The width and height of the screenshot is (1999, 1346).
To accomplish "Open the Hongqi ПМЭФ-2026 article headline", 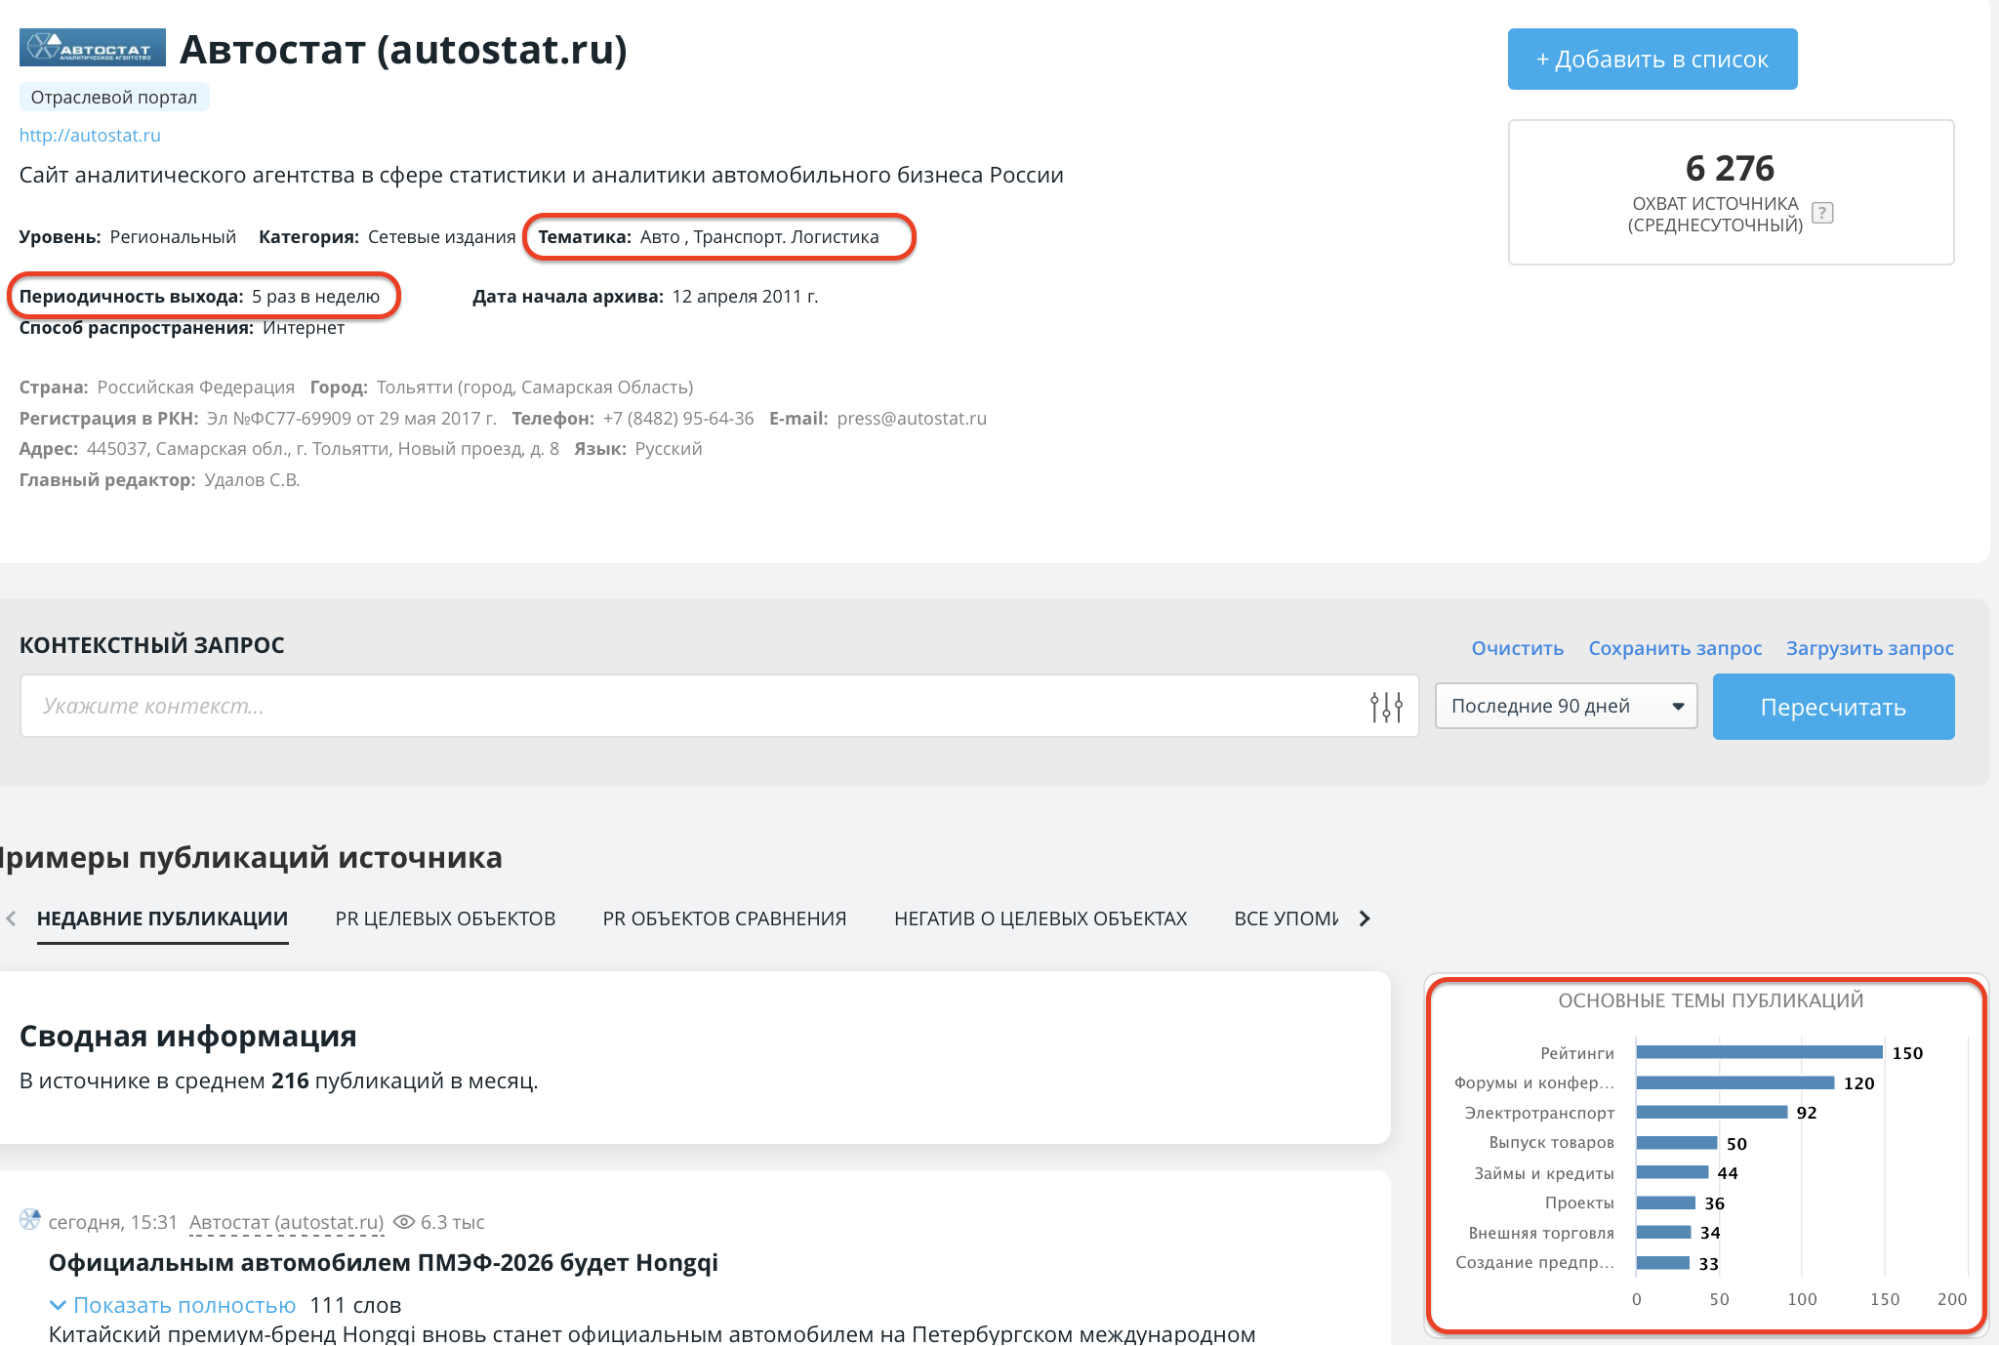I will (383, 1263).
